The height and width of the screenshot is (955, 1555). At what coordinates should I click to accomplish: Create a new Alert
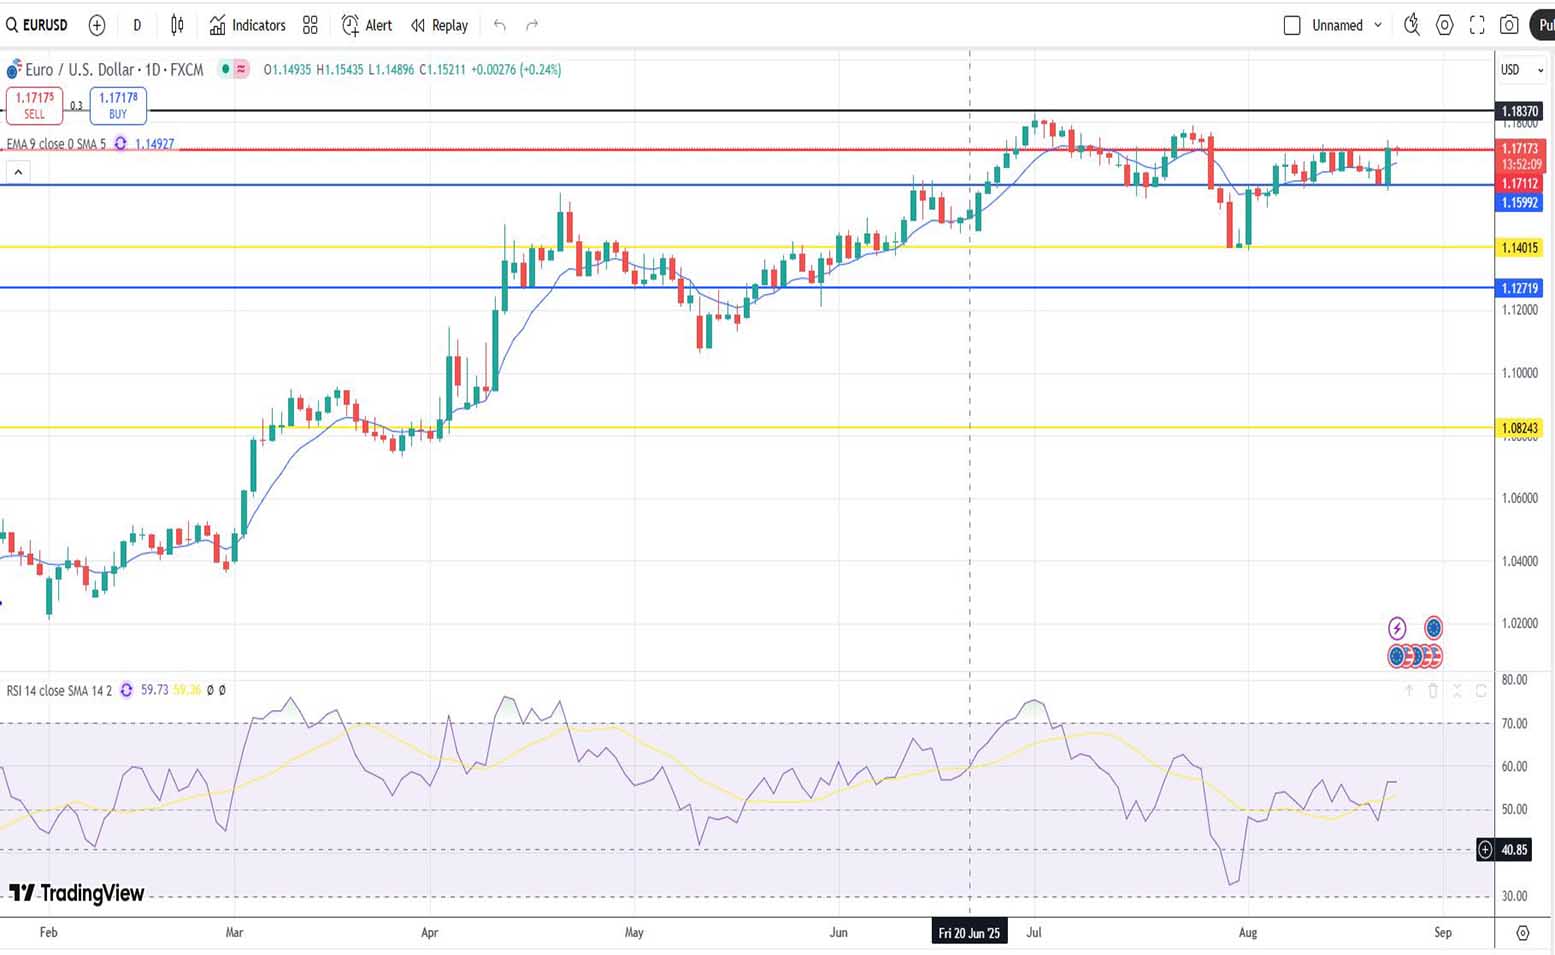pos(367,25)
